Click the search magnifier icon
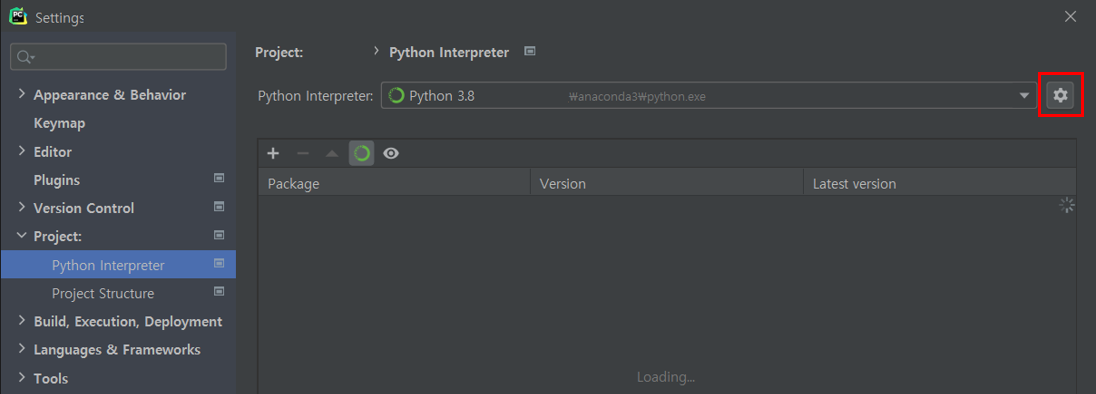1096x394 pixels. [26, 57]
